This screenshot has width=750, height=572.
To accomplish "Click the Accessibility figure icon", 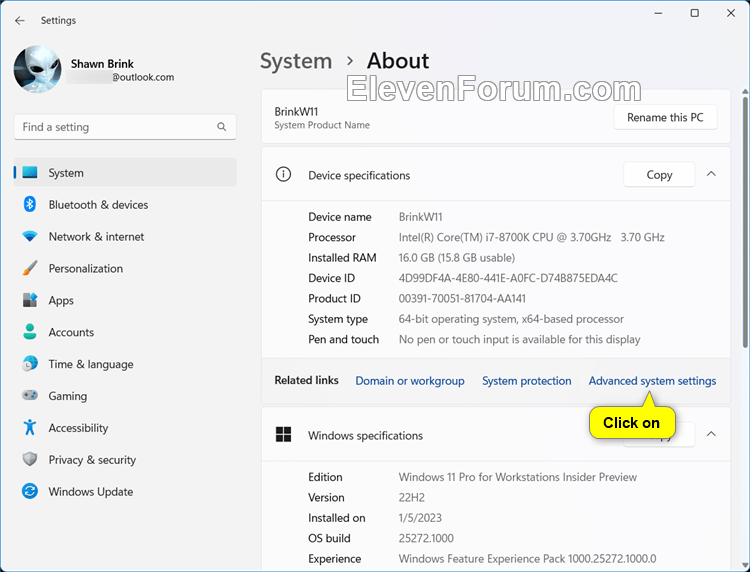I will 30,428.
